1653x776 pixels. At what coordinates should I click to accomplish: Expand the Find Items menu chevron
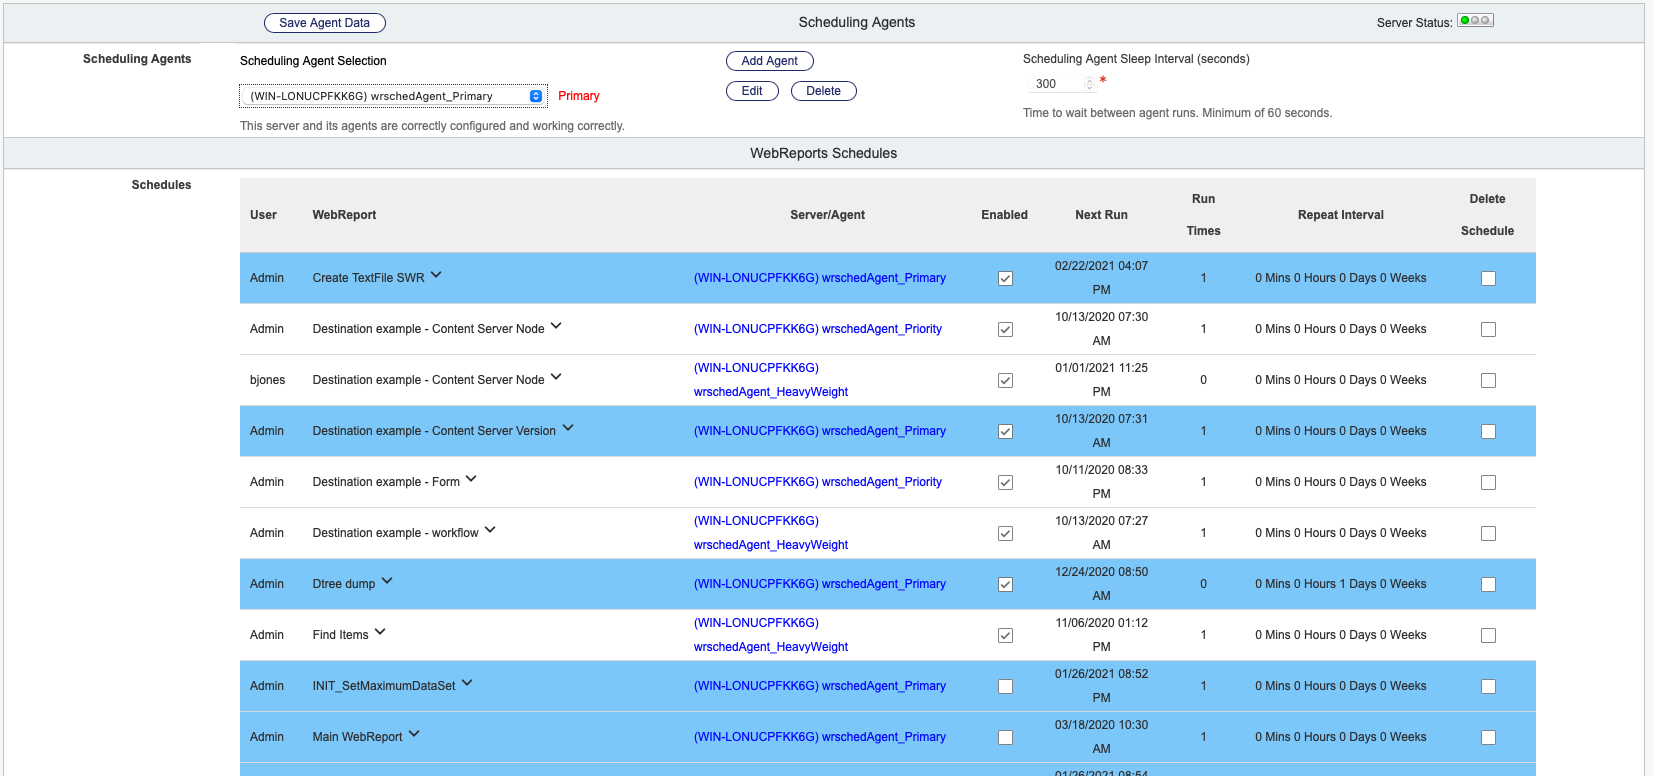coord(380,632)
